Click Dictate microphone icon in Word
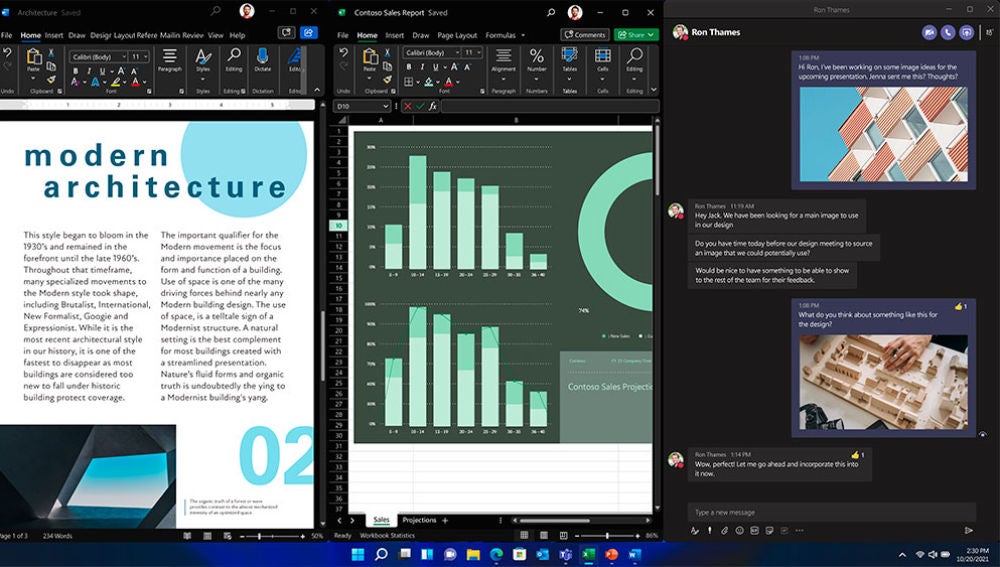Screen dimensions: 1000x567 pos(262,56)
